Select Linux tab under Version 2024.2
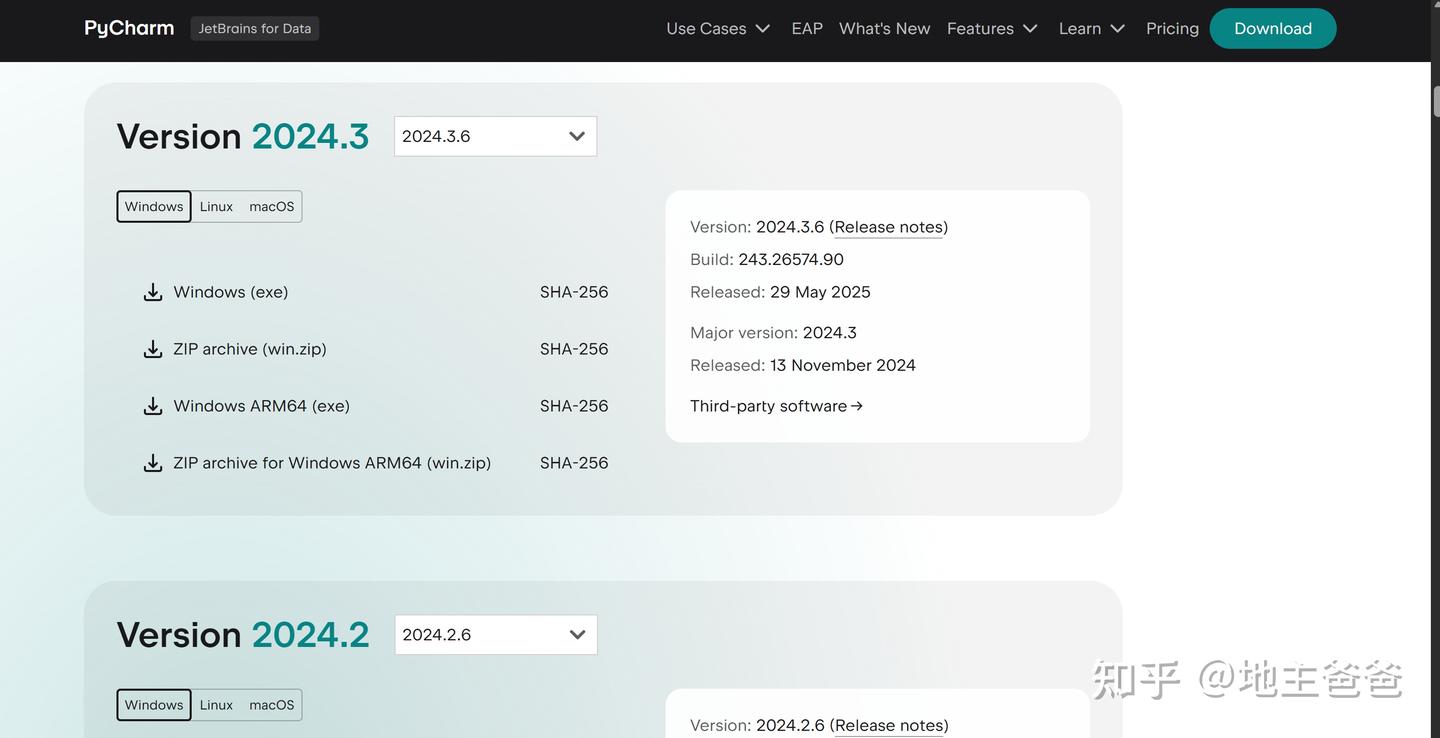Image resolution: width=1440 pixels, height=738 pixels. click(216, 705)
